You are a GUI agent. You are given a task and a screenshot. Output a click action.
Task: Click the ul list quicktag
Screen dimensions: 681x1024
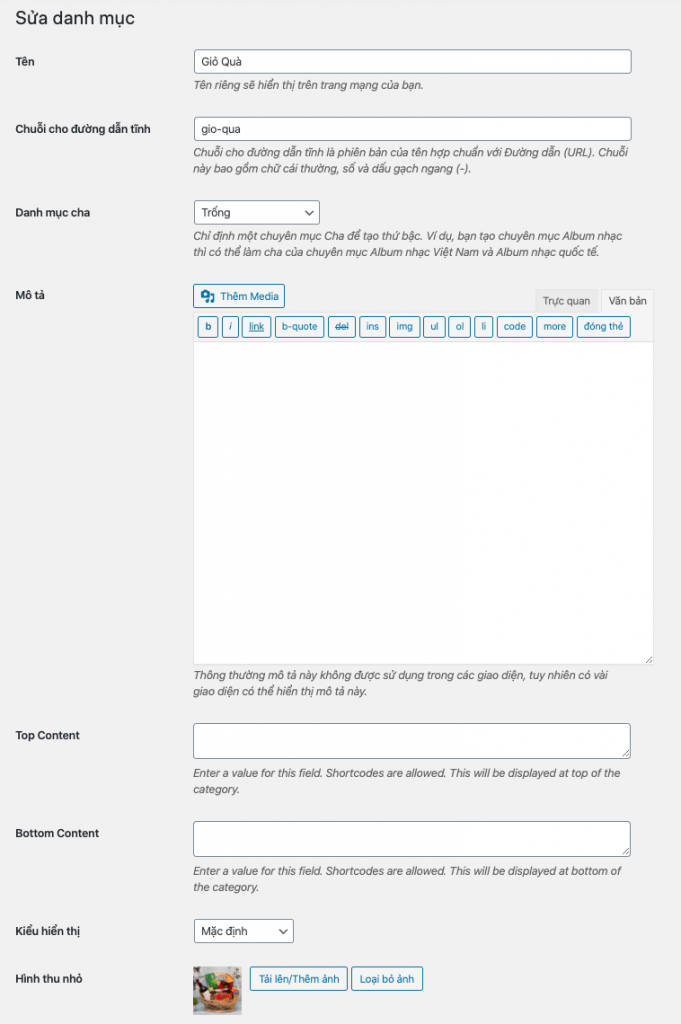click(x=434, y=327)
